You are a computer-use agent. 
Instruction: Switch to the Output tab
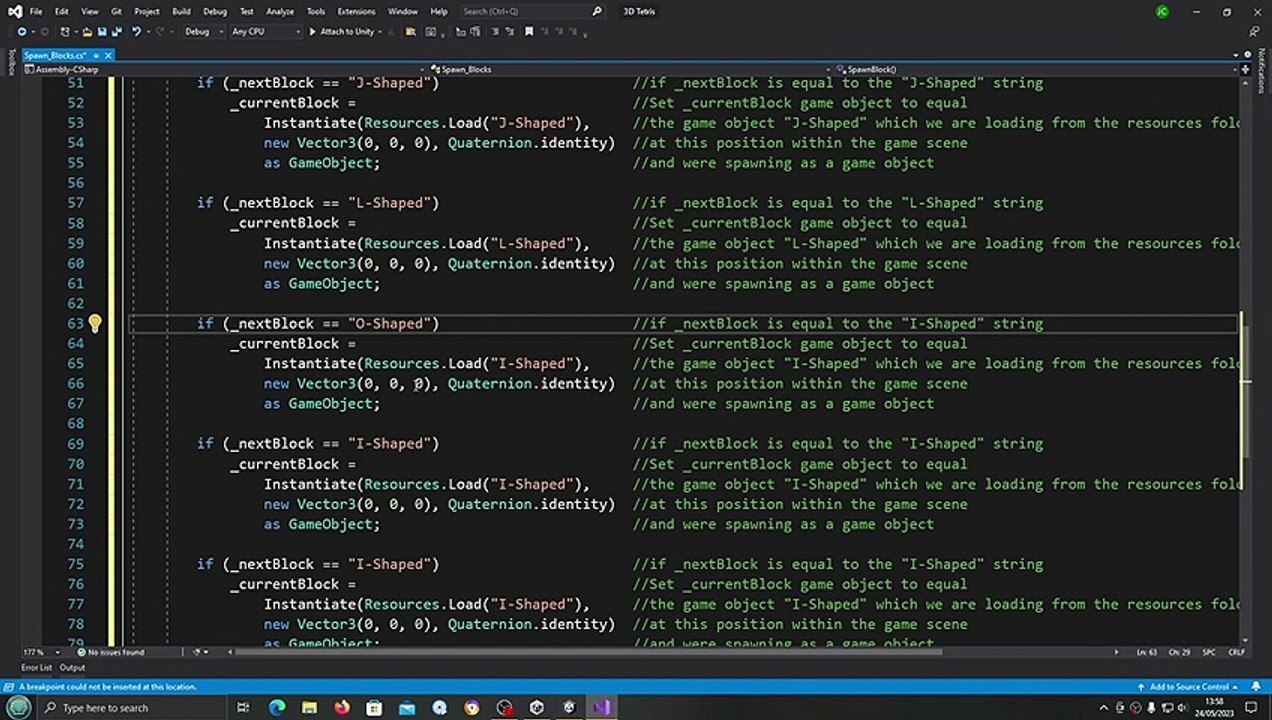(72, 668)
